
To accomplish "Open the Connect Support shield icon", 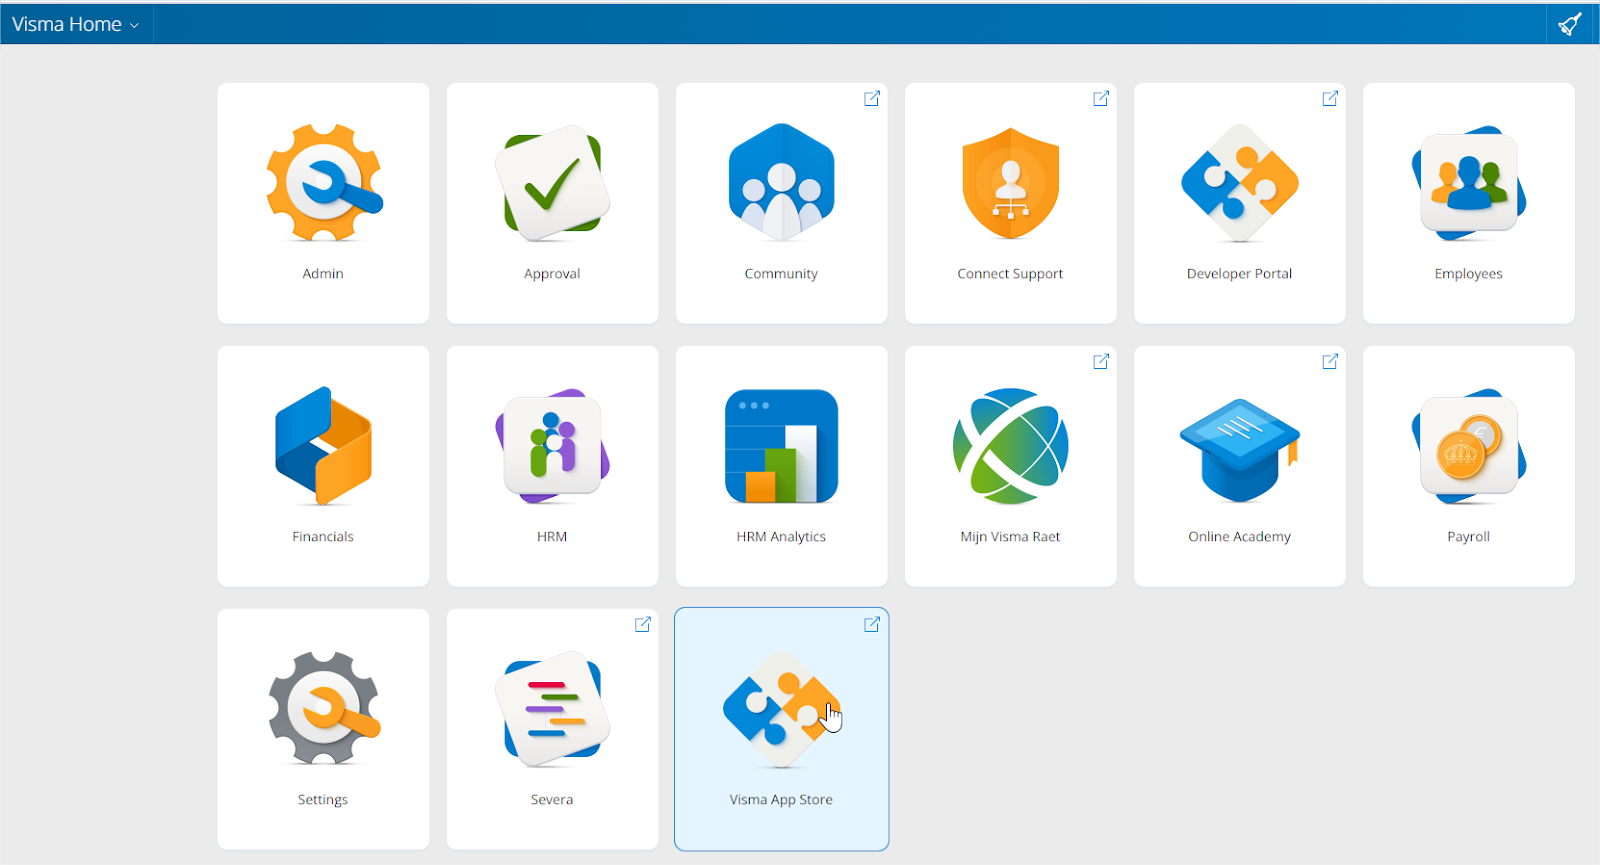I will tap(1010, 183).
